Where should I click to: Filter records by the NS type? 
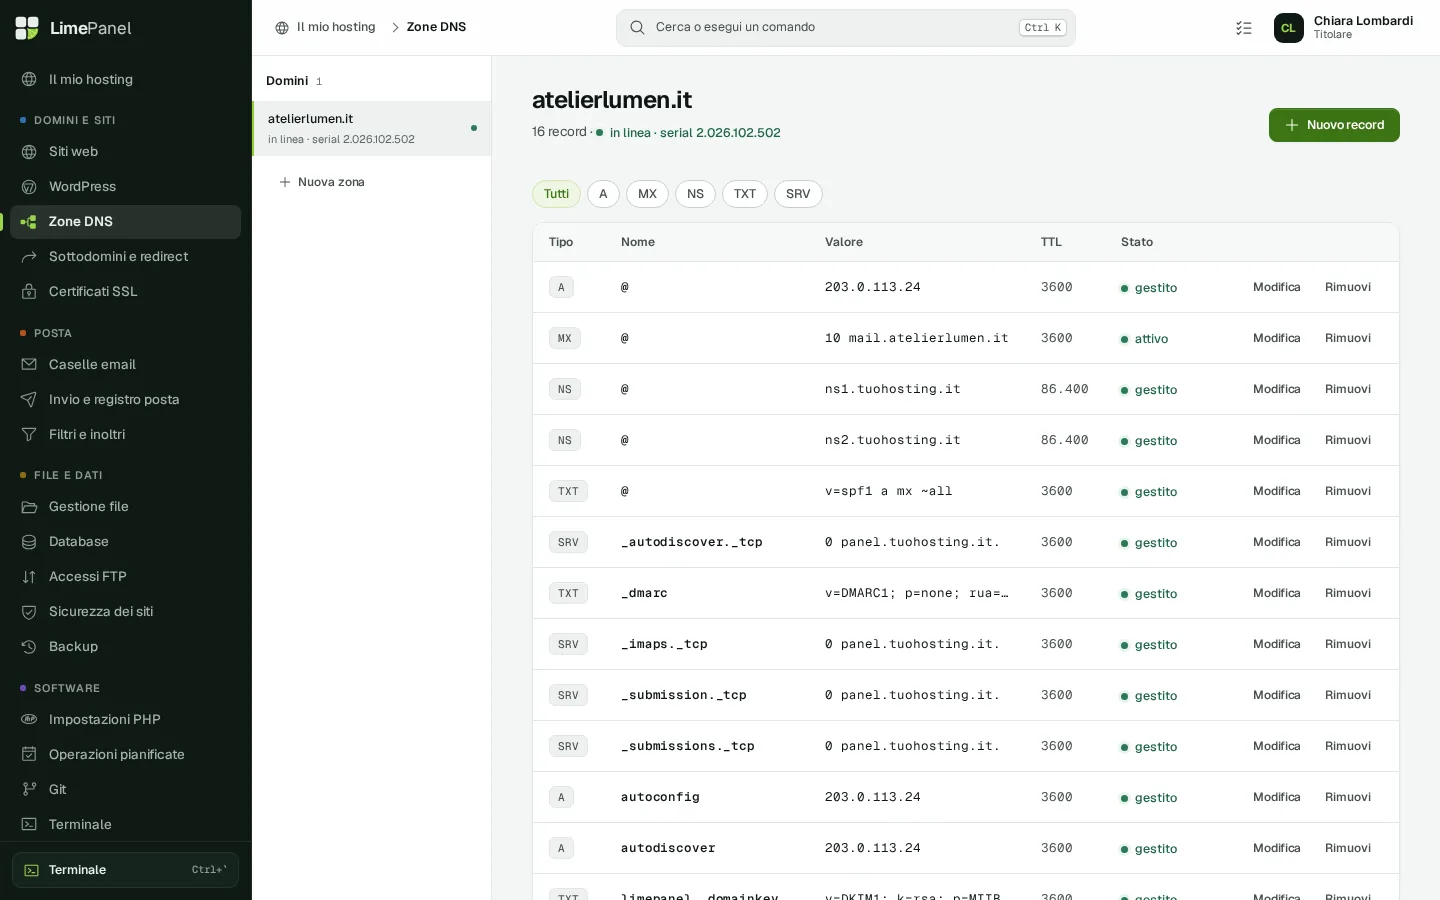click(695, 194)
